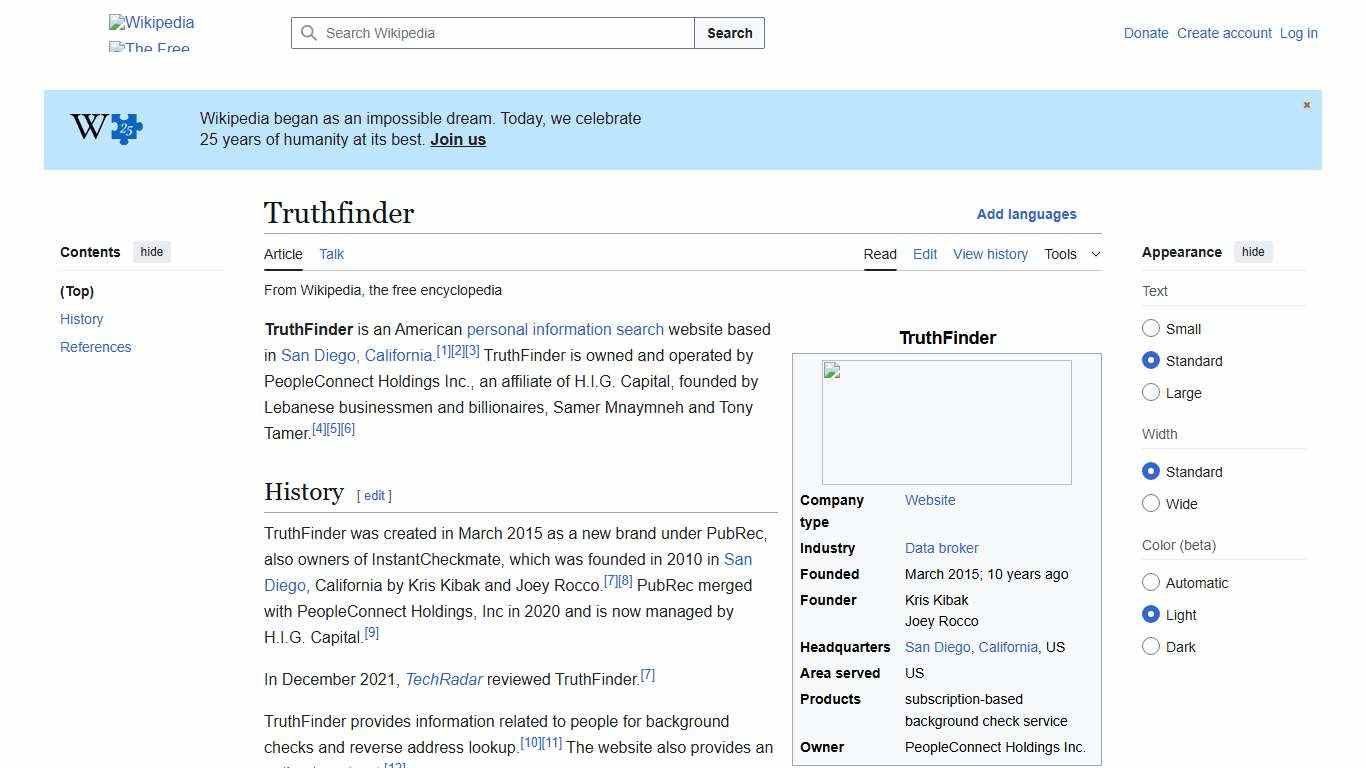Dismiss the anniversary banner with the × icon
Image resolution: width=1366 pixels, height=768 pixels.
1306,104
